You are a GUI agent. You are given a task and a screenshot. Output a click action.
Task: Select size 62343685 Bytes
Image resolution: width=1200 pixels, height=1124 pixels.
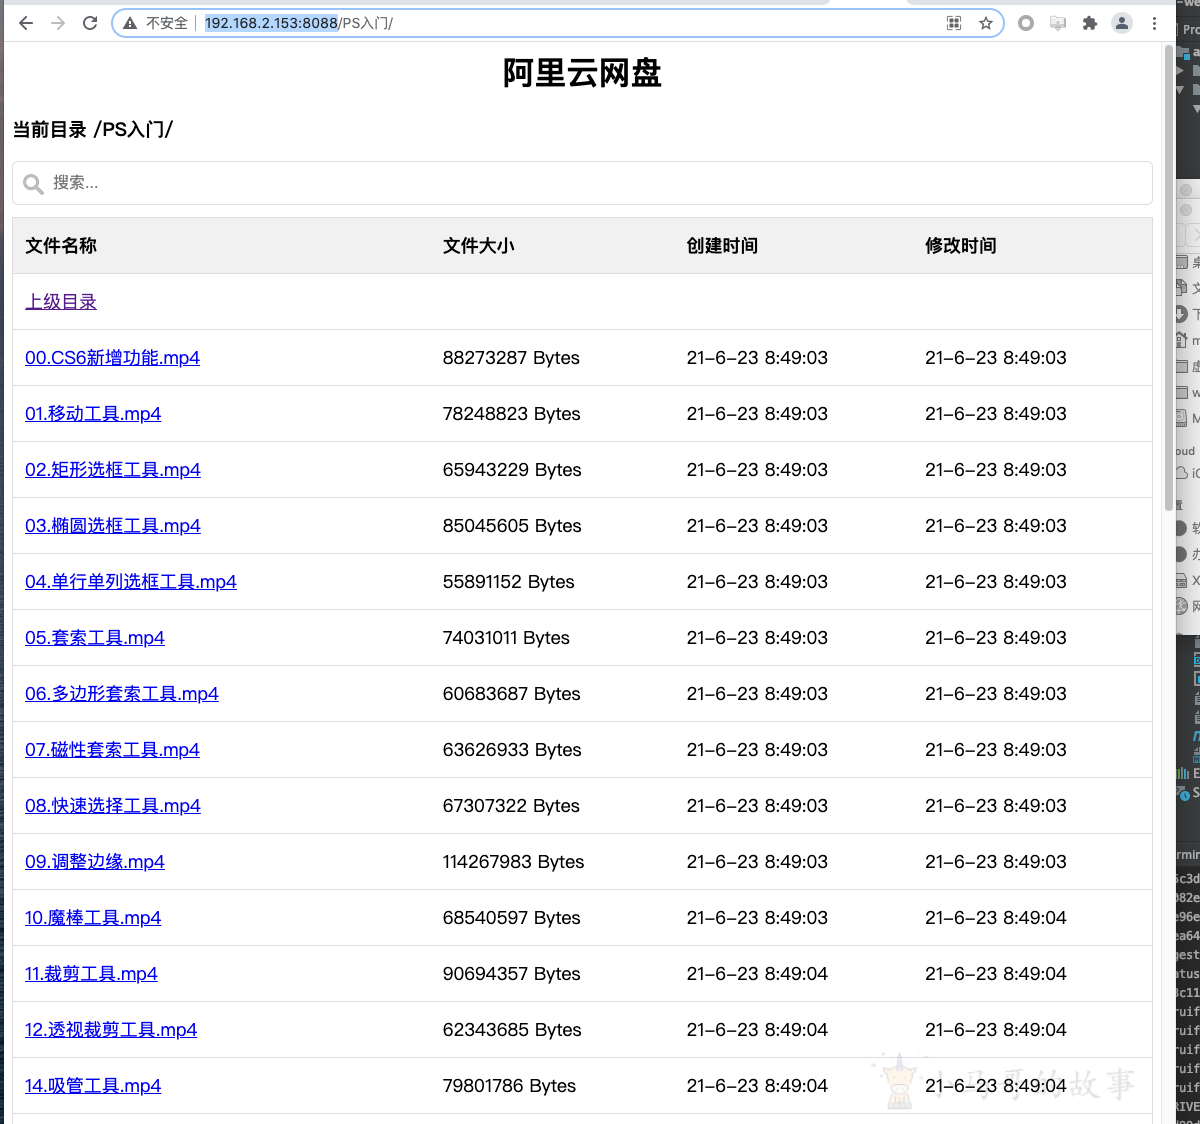click(x=512, y=1030)
